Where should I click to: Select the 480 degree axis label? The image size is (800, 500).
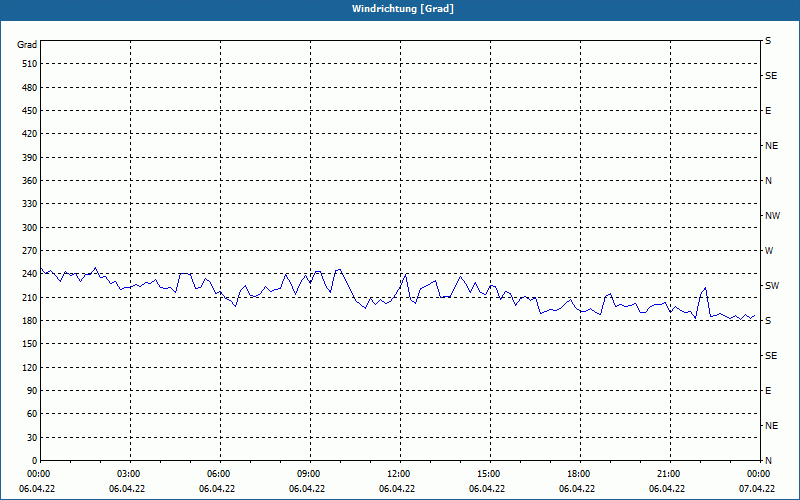tap(29, 88)
